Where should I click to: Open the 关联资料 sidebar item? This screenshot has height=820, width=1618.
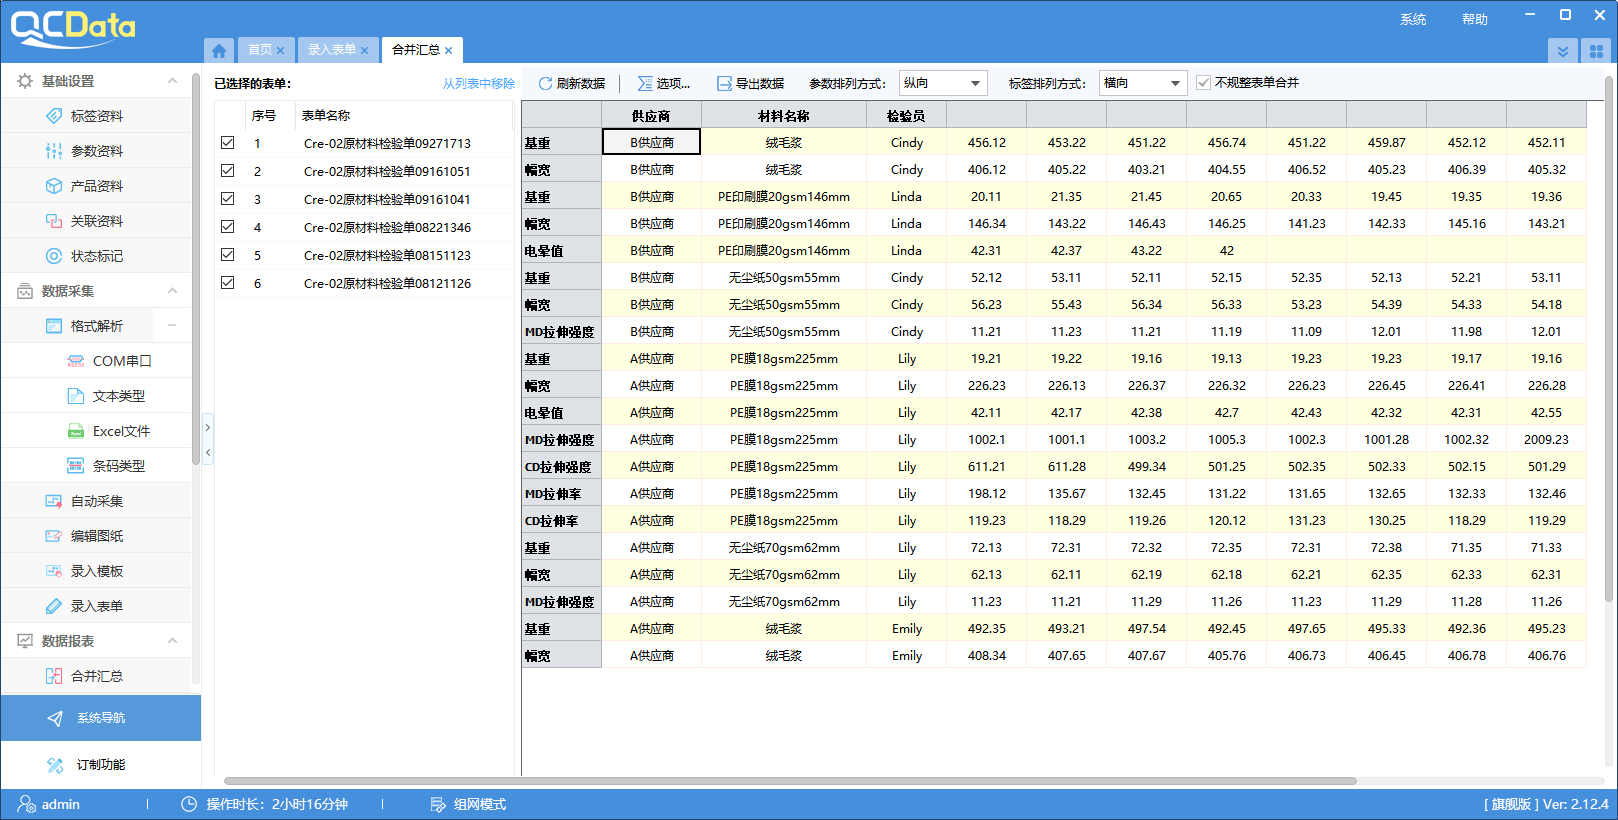(96, 221)
